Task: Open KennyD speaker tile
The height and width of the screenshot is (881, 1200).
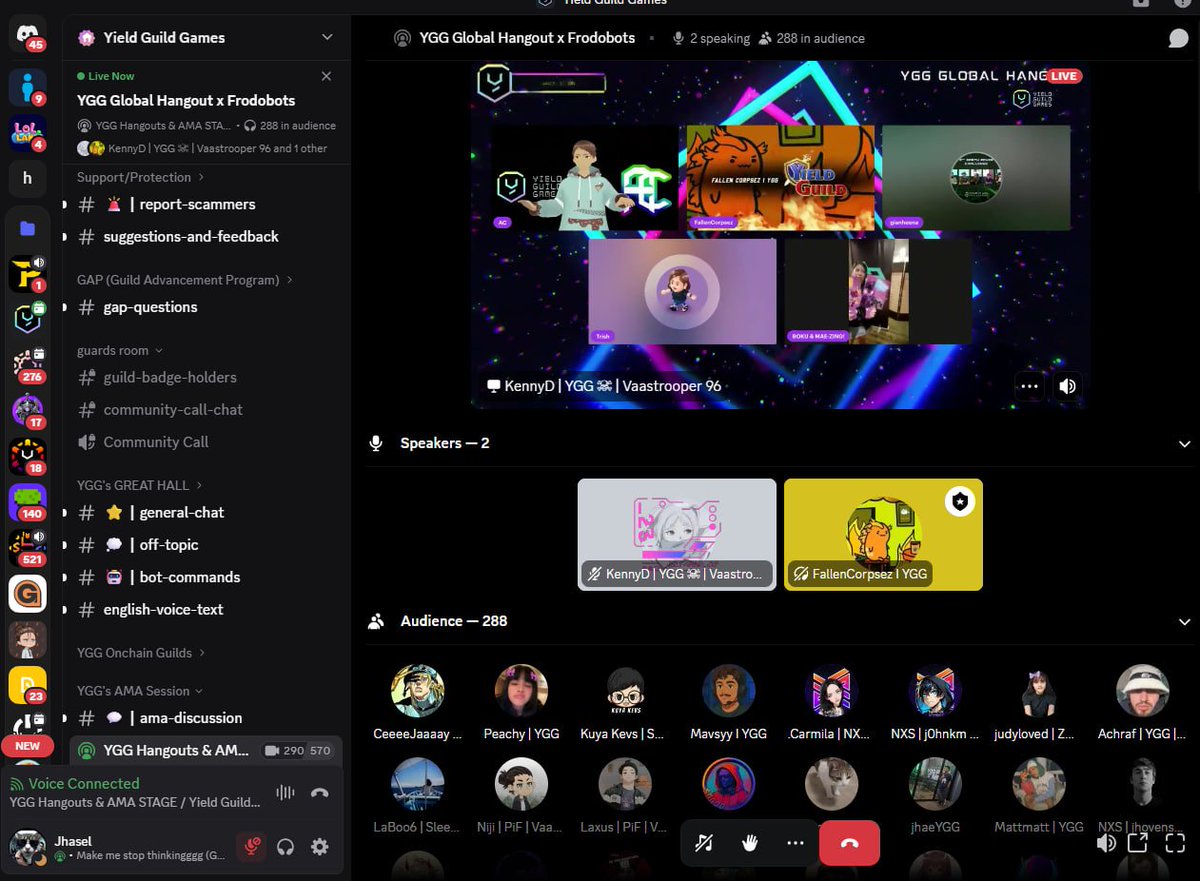Action: click(x=677, y=535)
